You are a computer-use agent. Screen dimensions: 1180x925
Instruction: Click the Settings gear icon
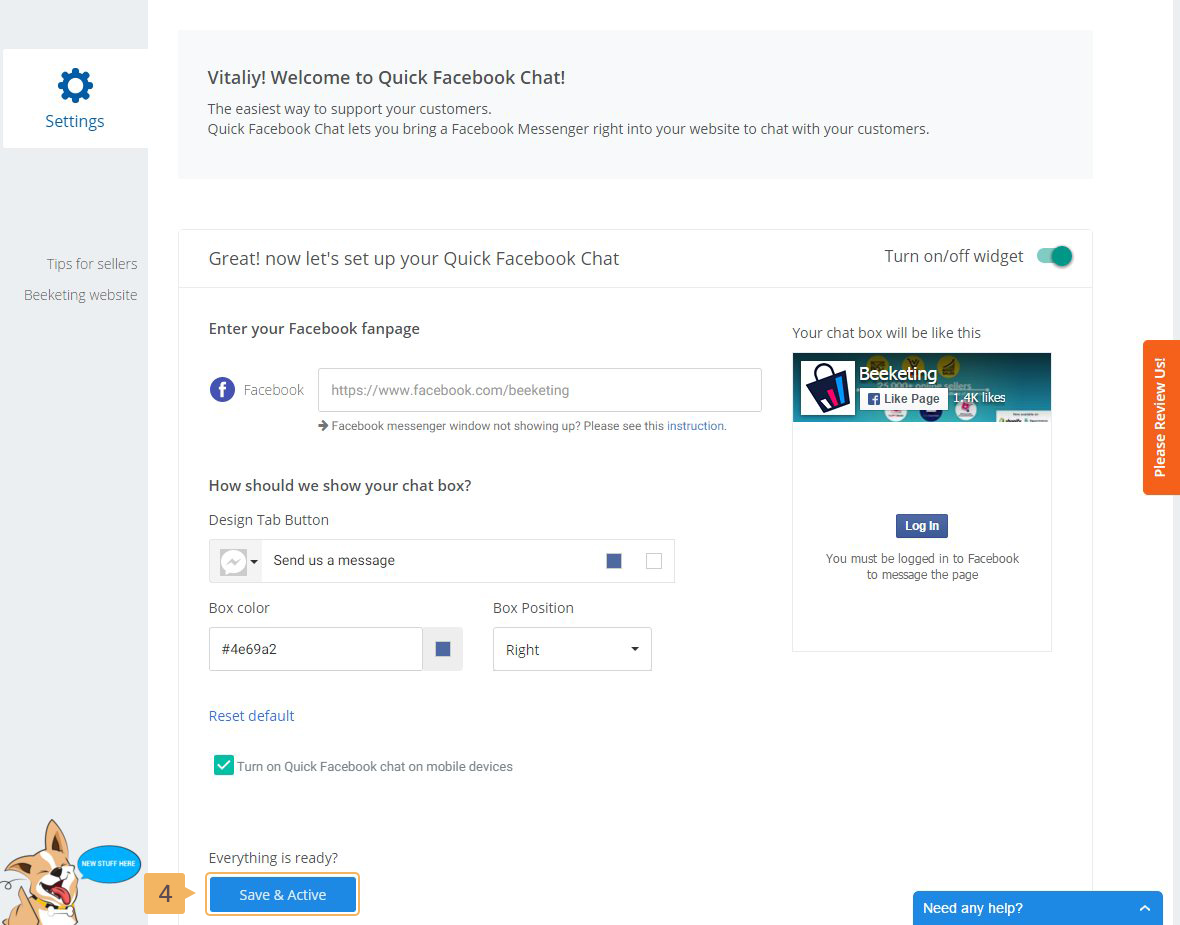pos(75,86)
